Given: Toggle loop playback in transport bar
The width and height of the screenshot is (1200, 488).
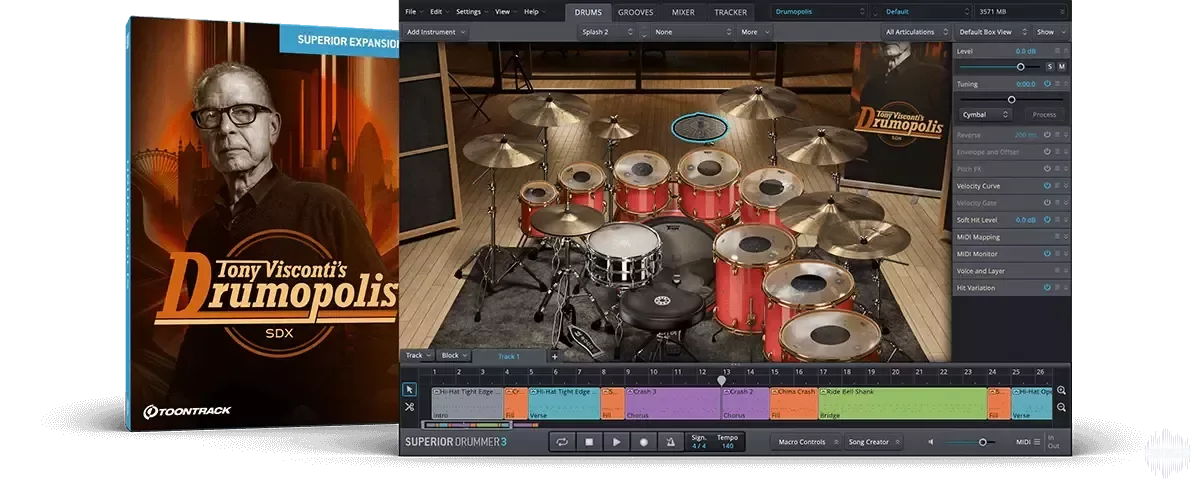Looking at the screenshot, I should (x=562, y=441).
